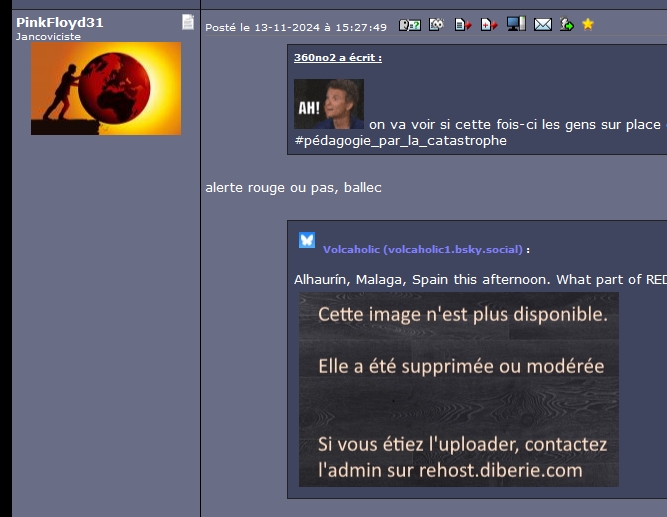Click the yellow star favorite icon

coord(588,24)
